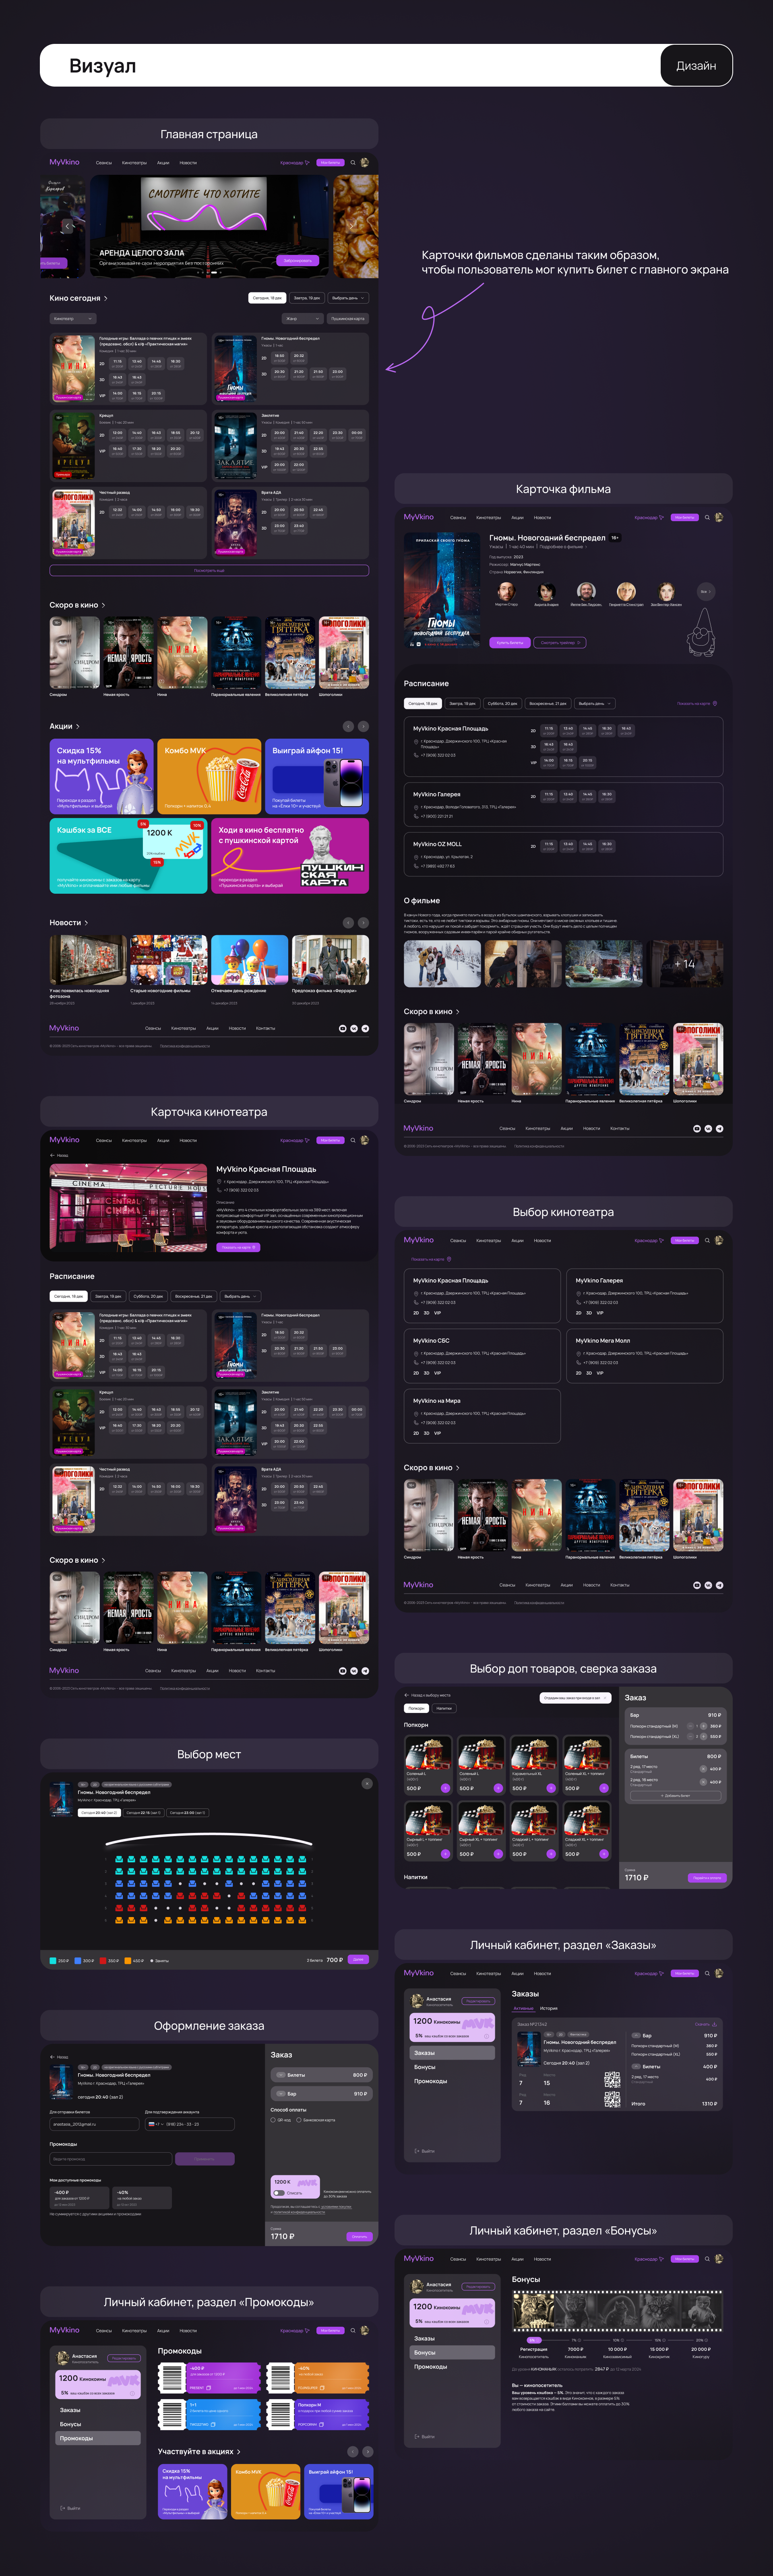Viewport: 773px width, 2576px height.
Task: Click the cyan 350 ₽ seat legend swatch
Action: (53, 1960)
